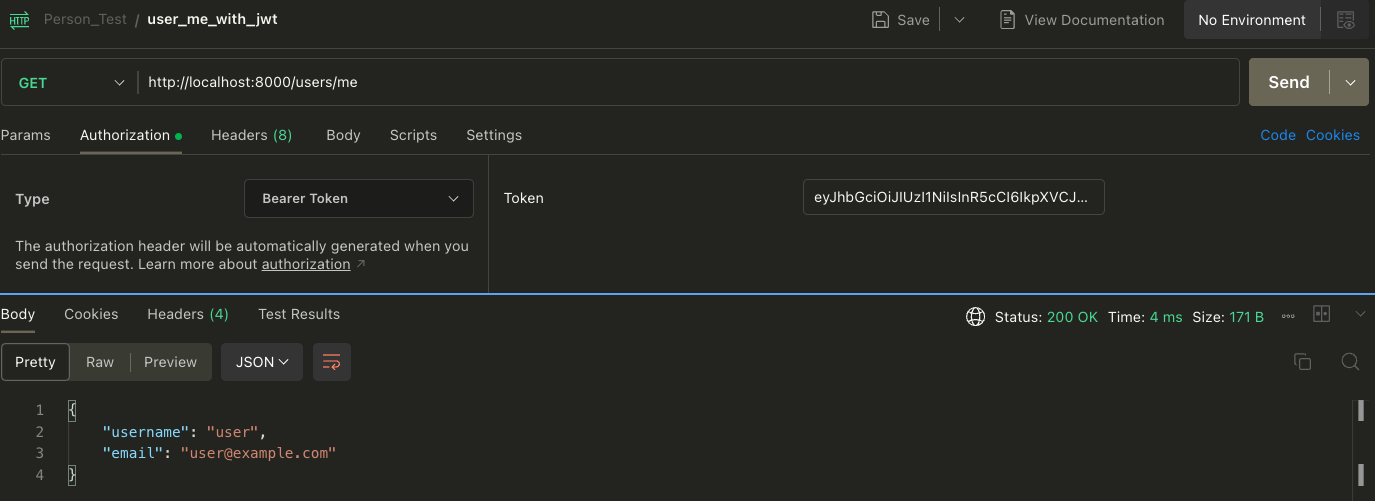Viewport: 1375px width, 501px height.
Task: Open the request Headers (8) tab
Action: click(251, 135)
